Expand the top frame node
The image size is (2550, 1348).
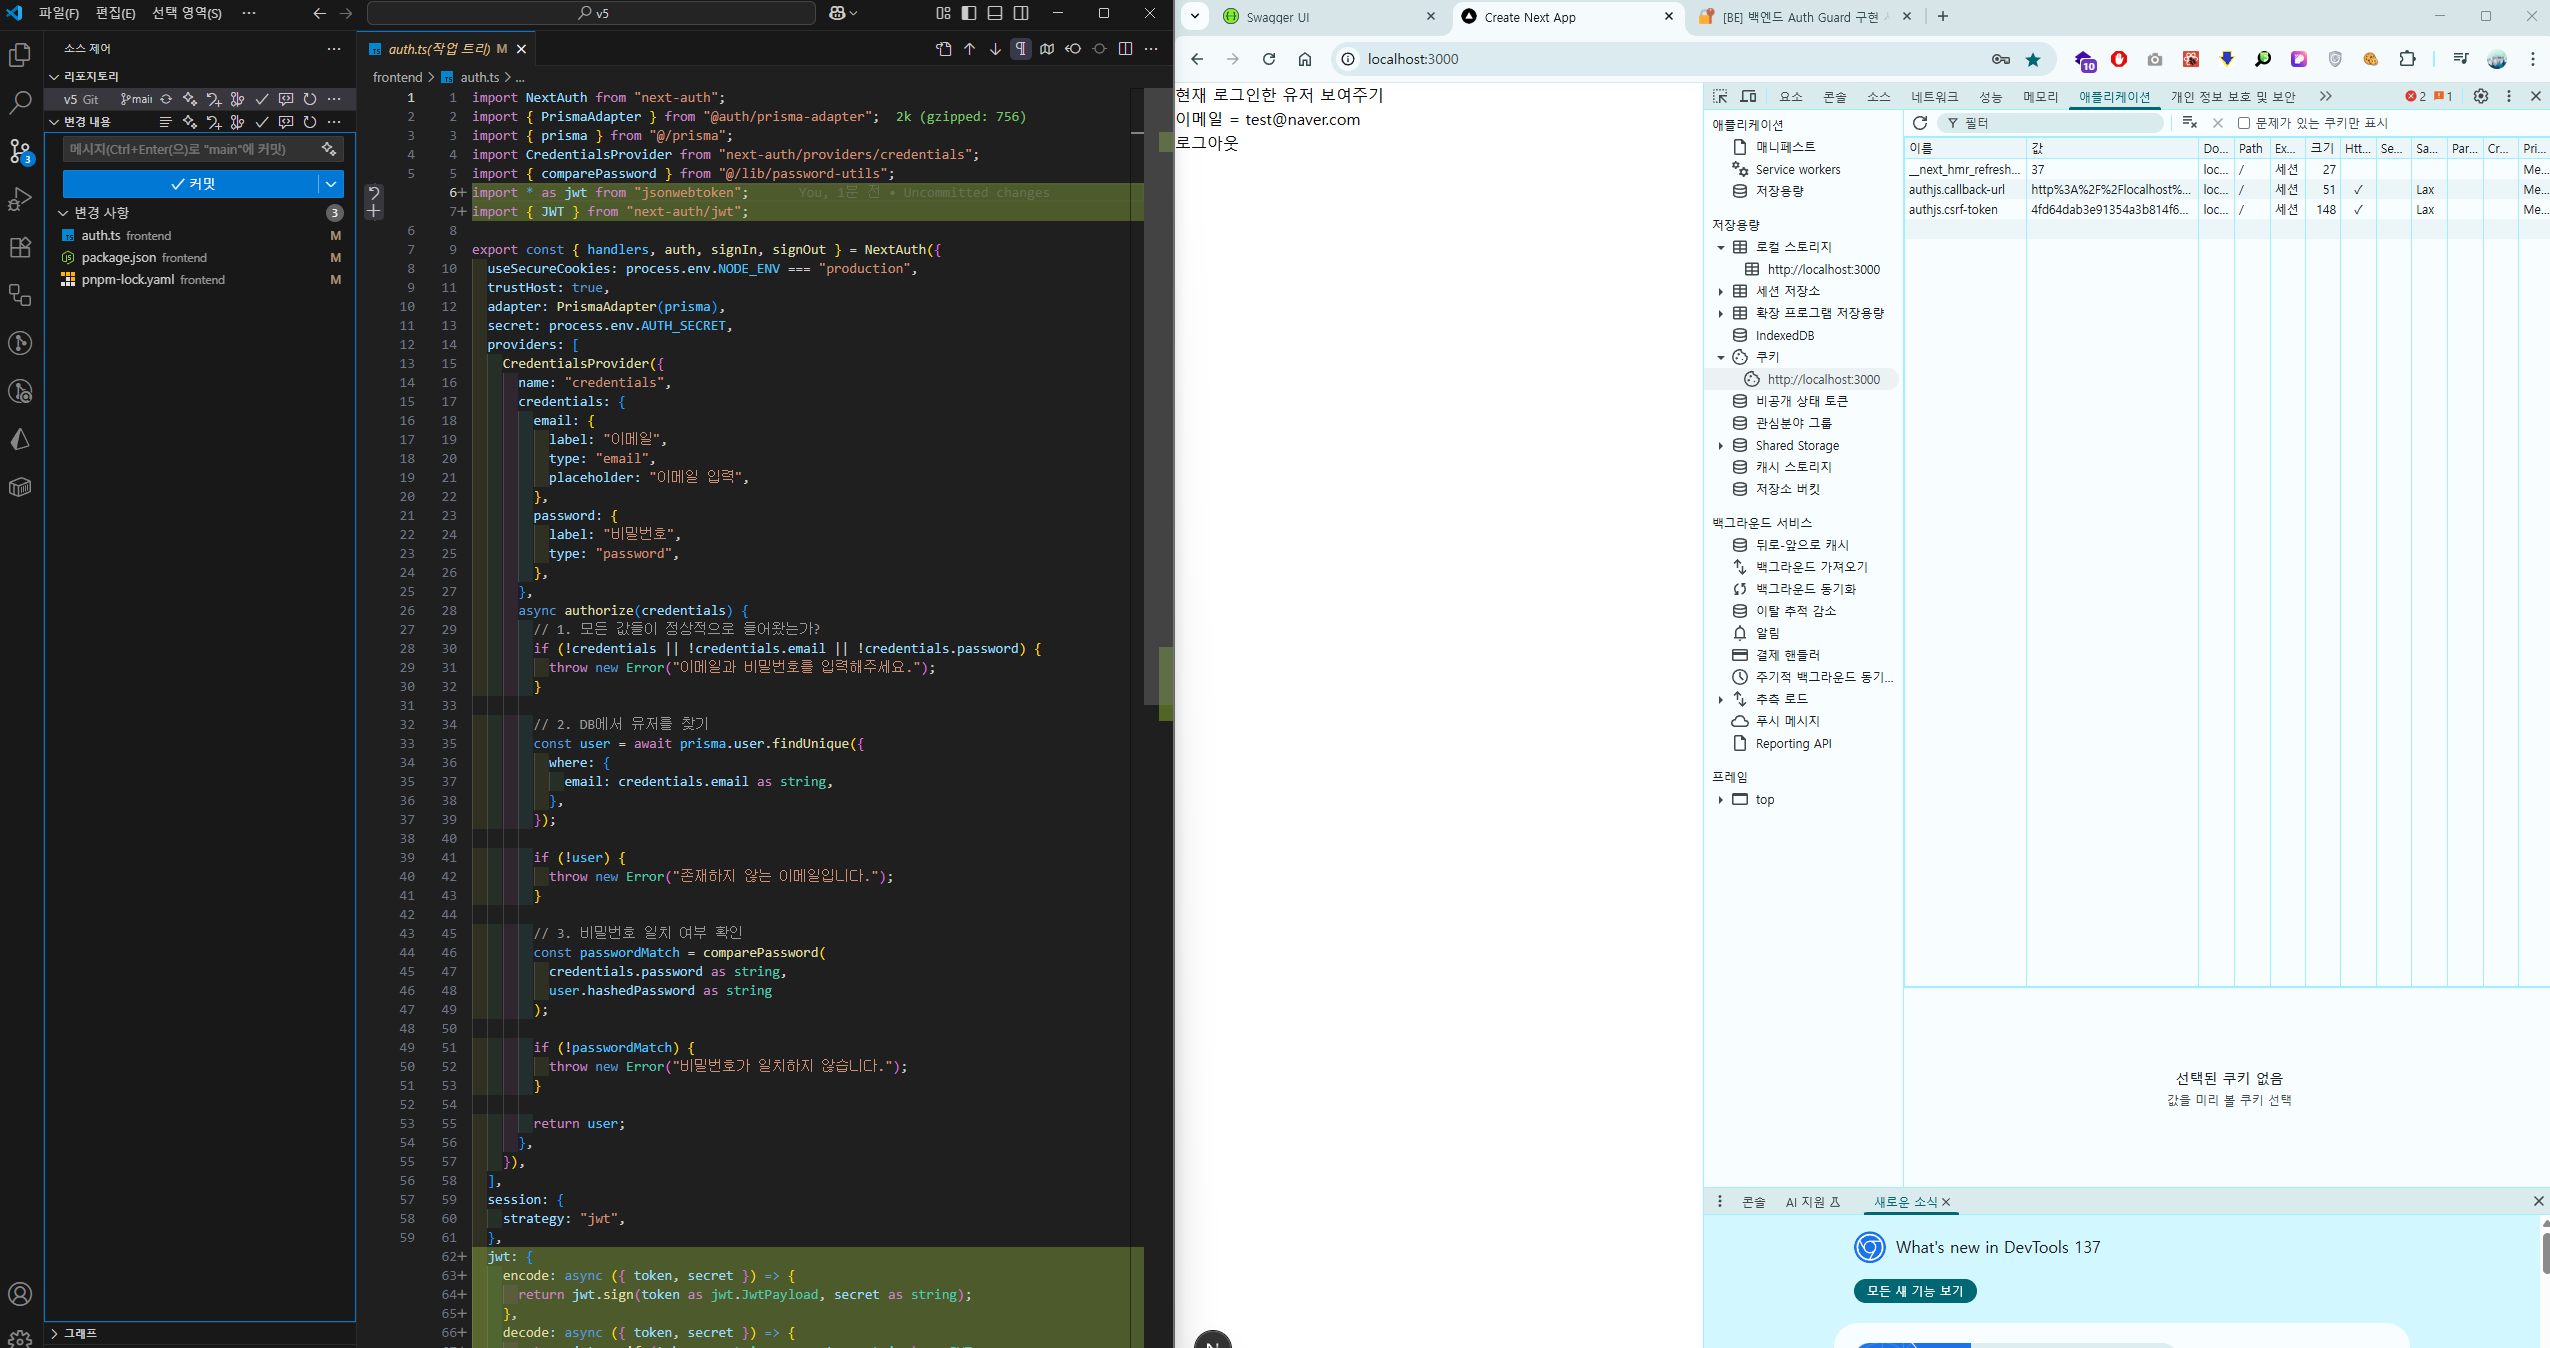point(1720,800)
